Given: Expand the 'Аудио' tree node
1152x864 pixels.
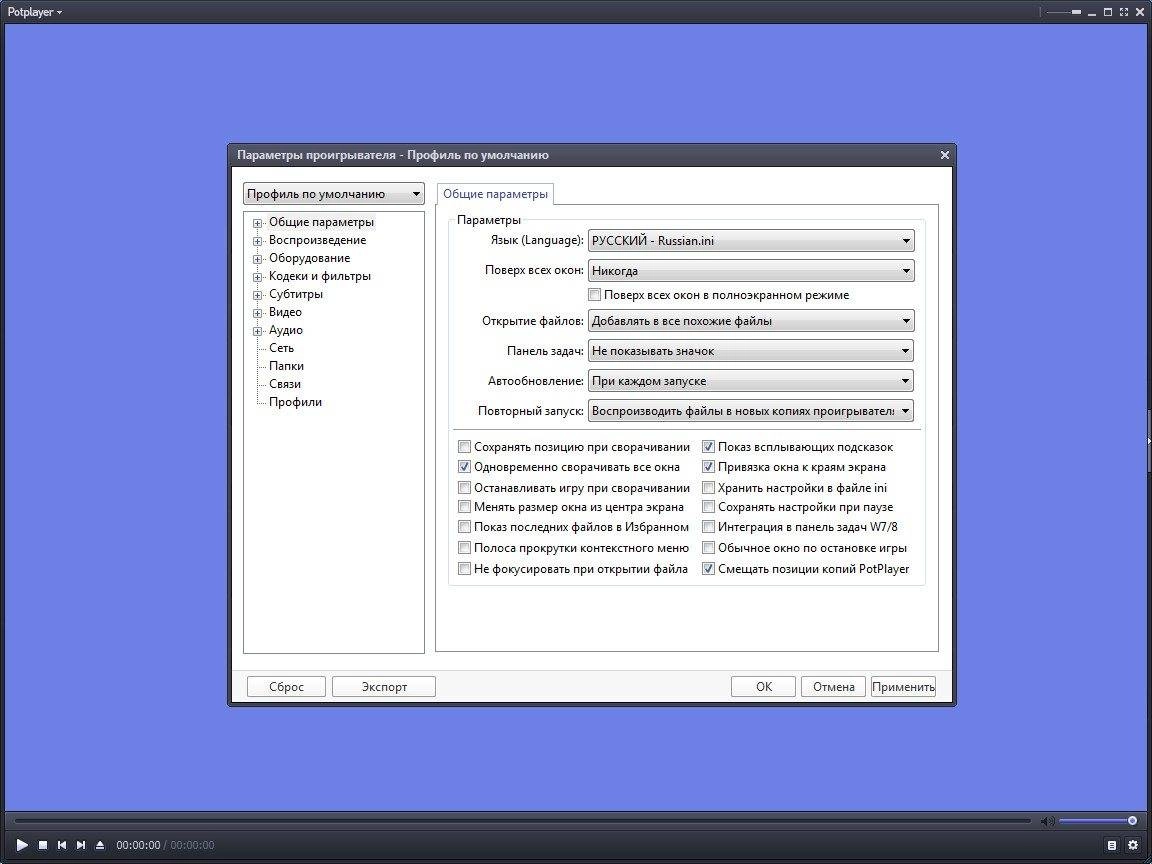Looking at the screenshot, I should coord(257,331).
